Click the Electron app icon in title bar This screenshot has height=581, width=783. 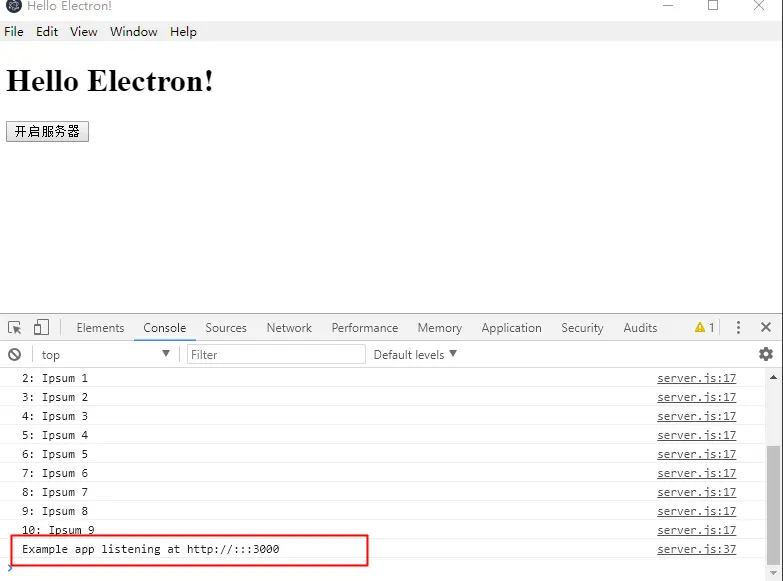14,6
